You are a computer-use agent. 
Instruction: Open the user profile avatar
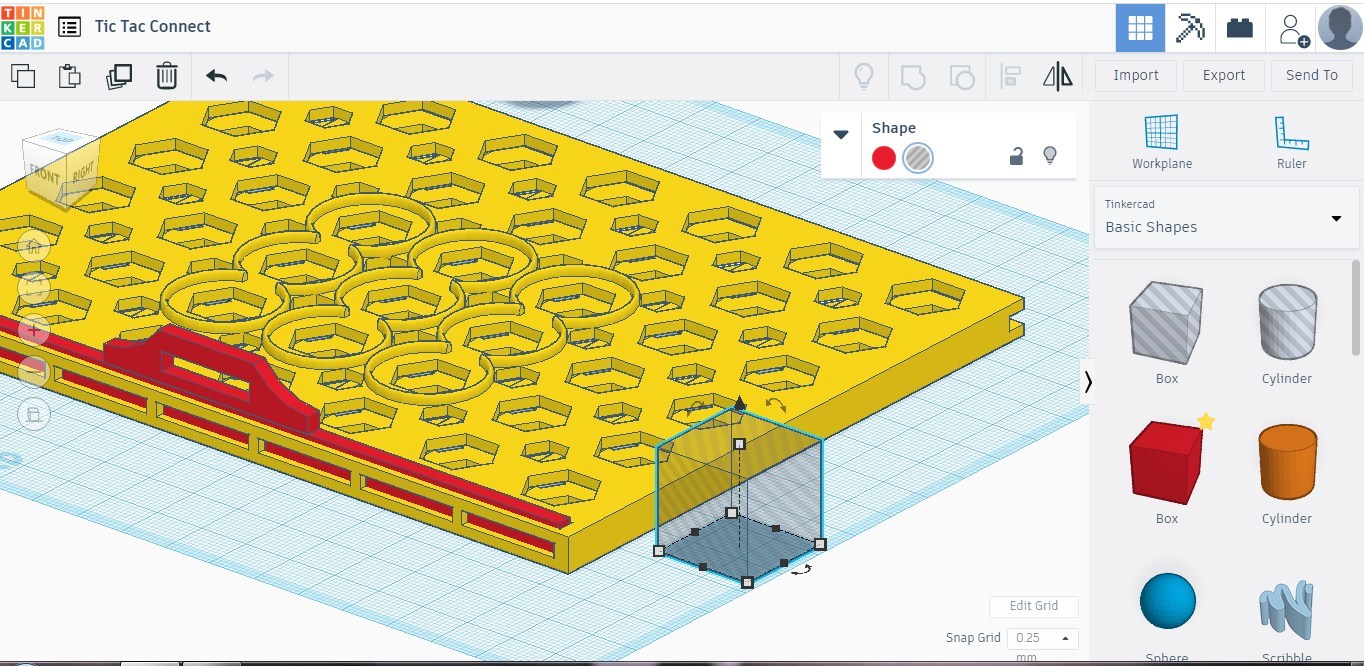point(1340,27)
